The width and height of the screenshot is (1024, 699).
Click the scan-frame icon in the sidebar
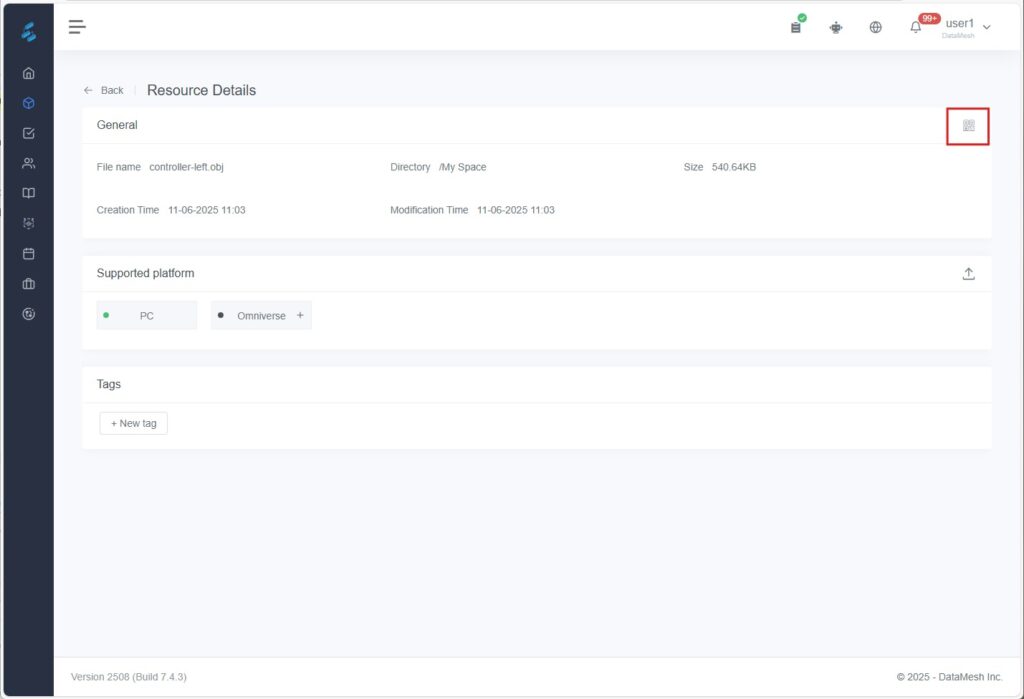click(29, 223)
